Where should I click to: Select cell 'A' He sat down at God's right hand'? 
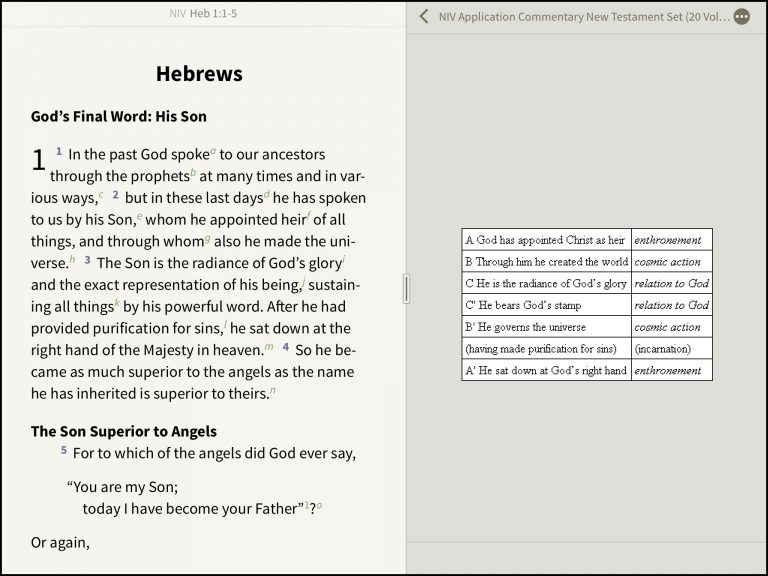pyautogui.click(x=546, y=370)
